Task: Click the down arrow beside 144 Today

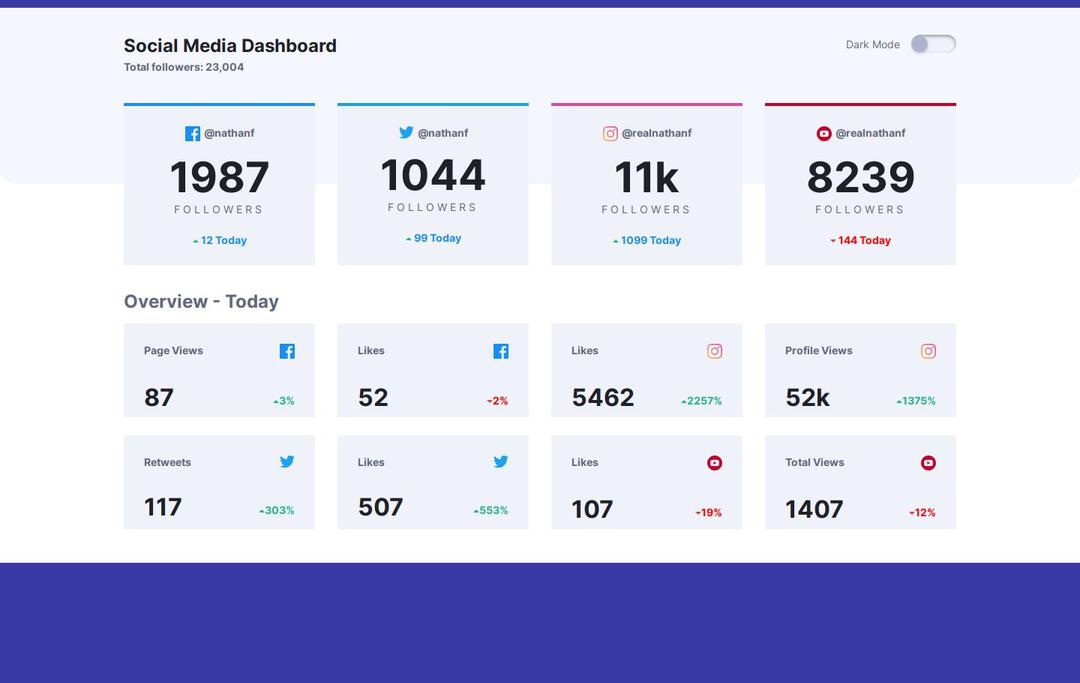Action: (x=833, y=240)
